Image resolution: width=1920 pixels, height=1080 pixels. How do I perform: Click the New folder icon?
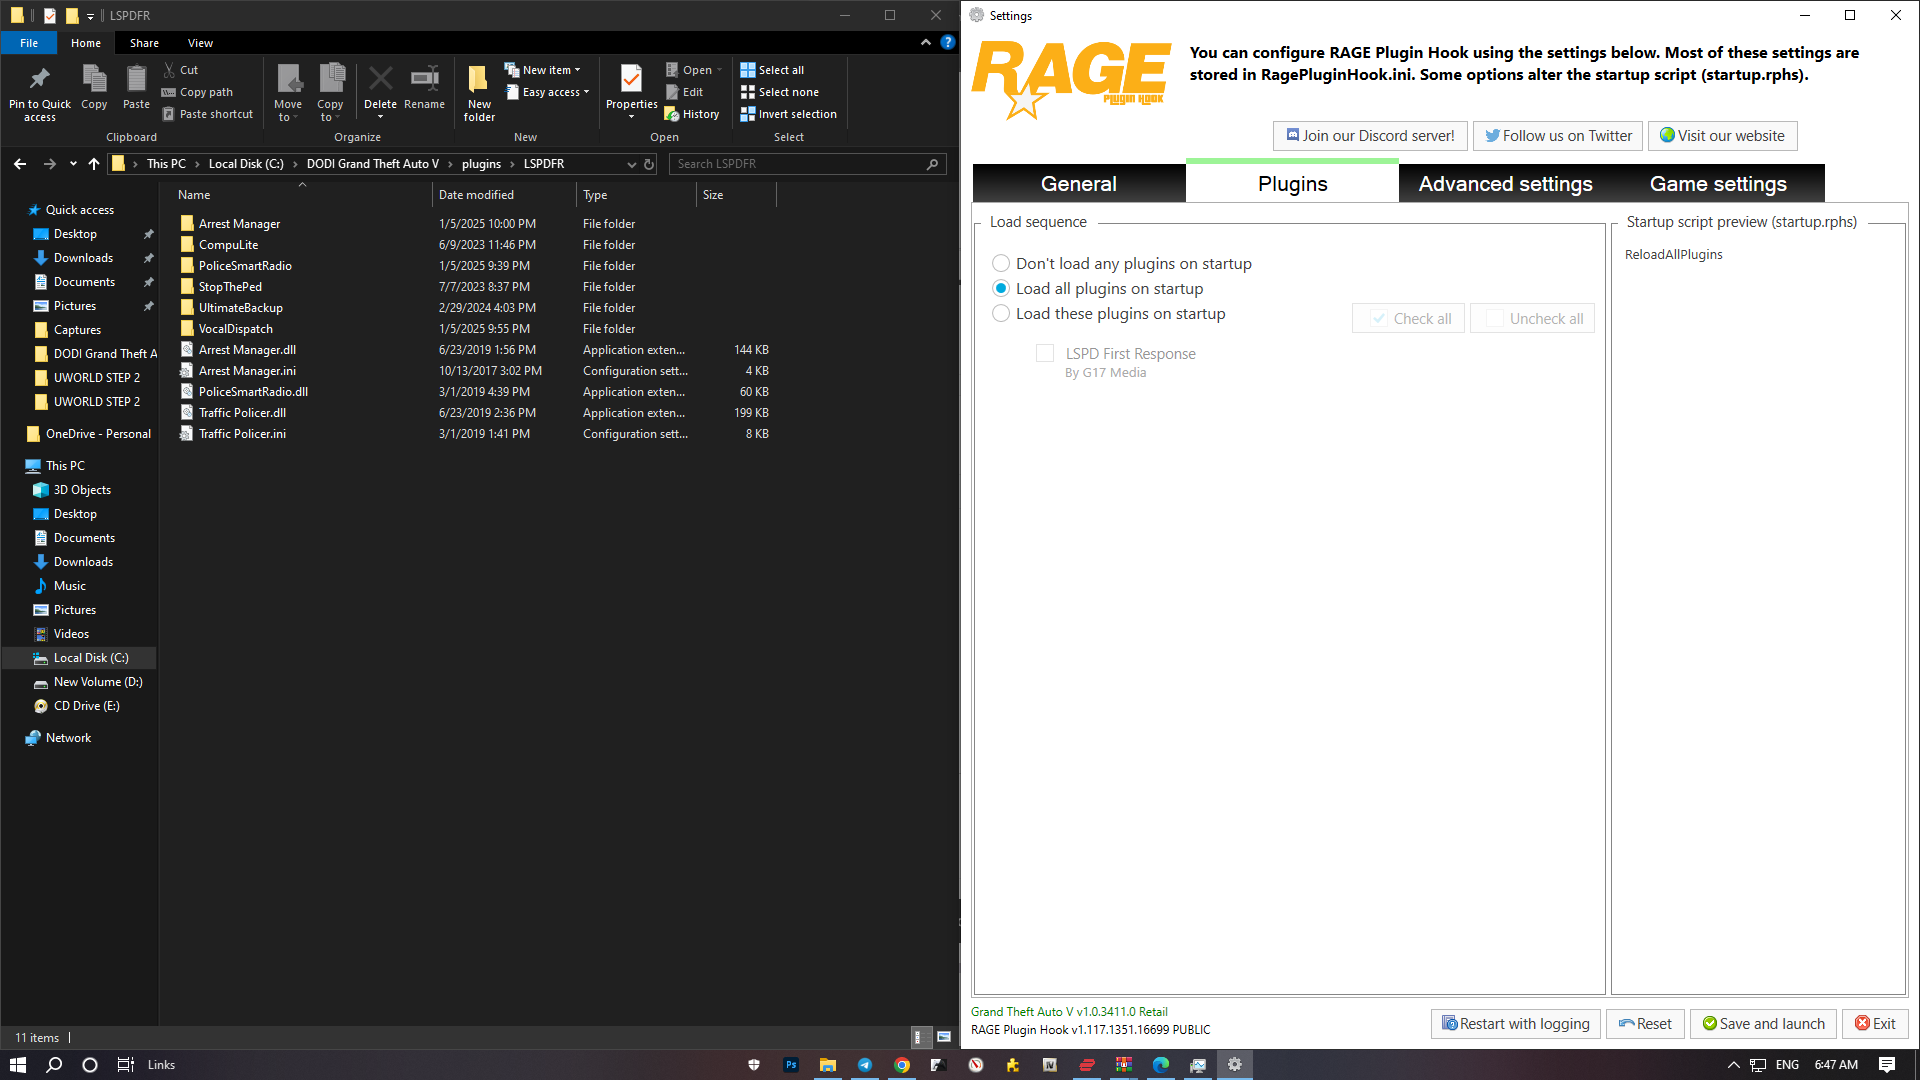coord(479,80)
